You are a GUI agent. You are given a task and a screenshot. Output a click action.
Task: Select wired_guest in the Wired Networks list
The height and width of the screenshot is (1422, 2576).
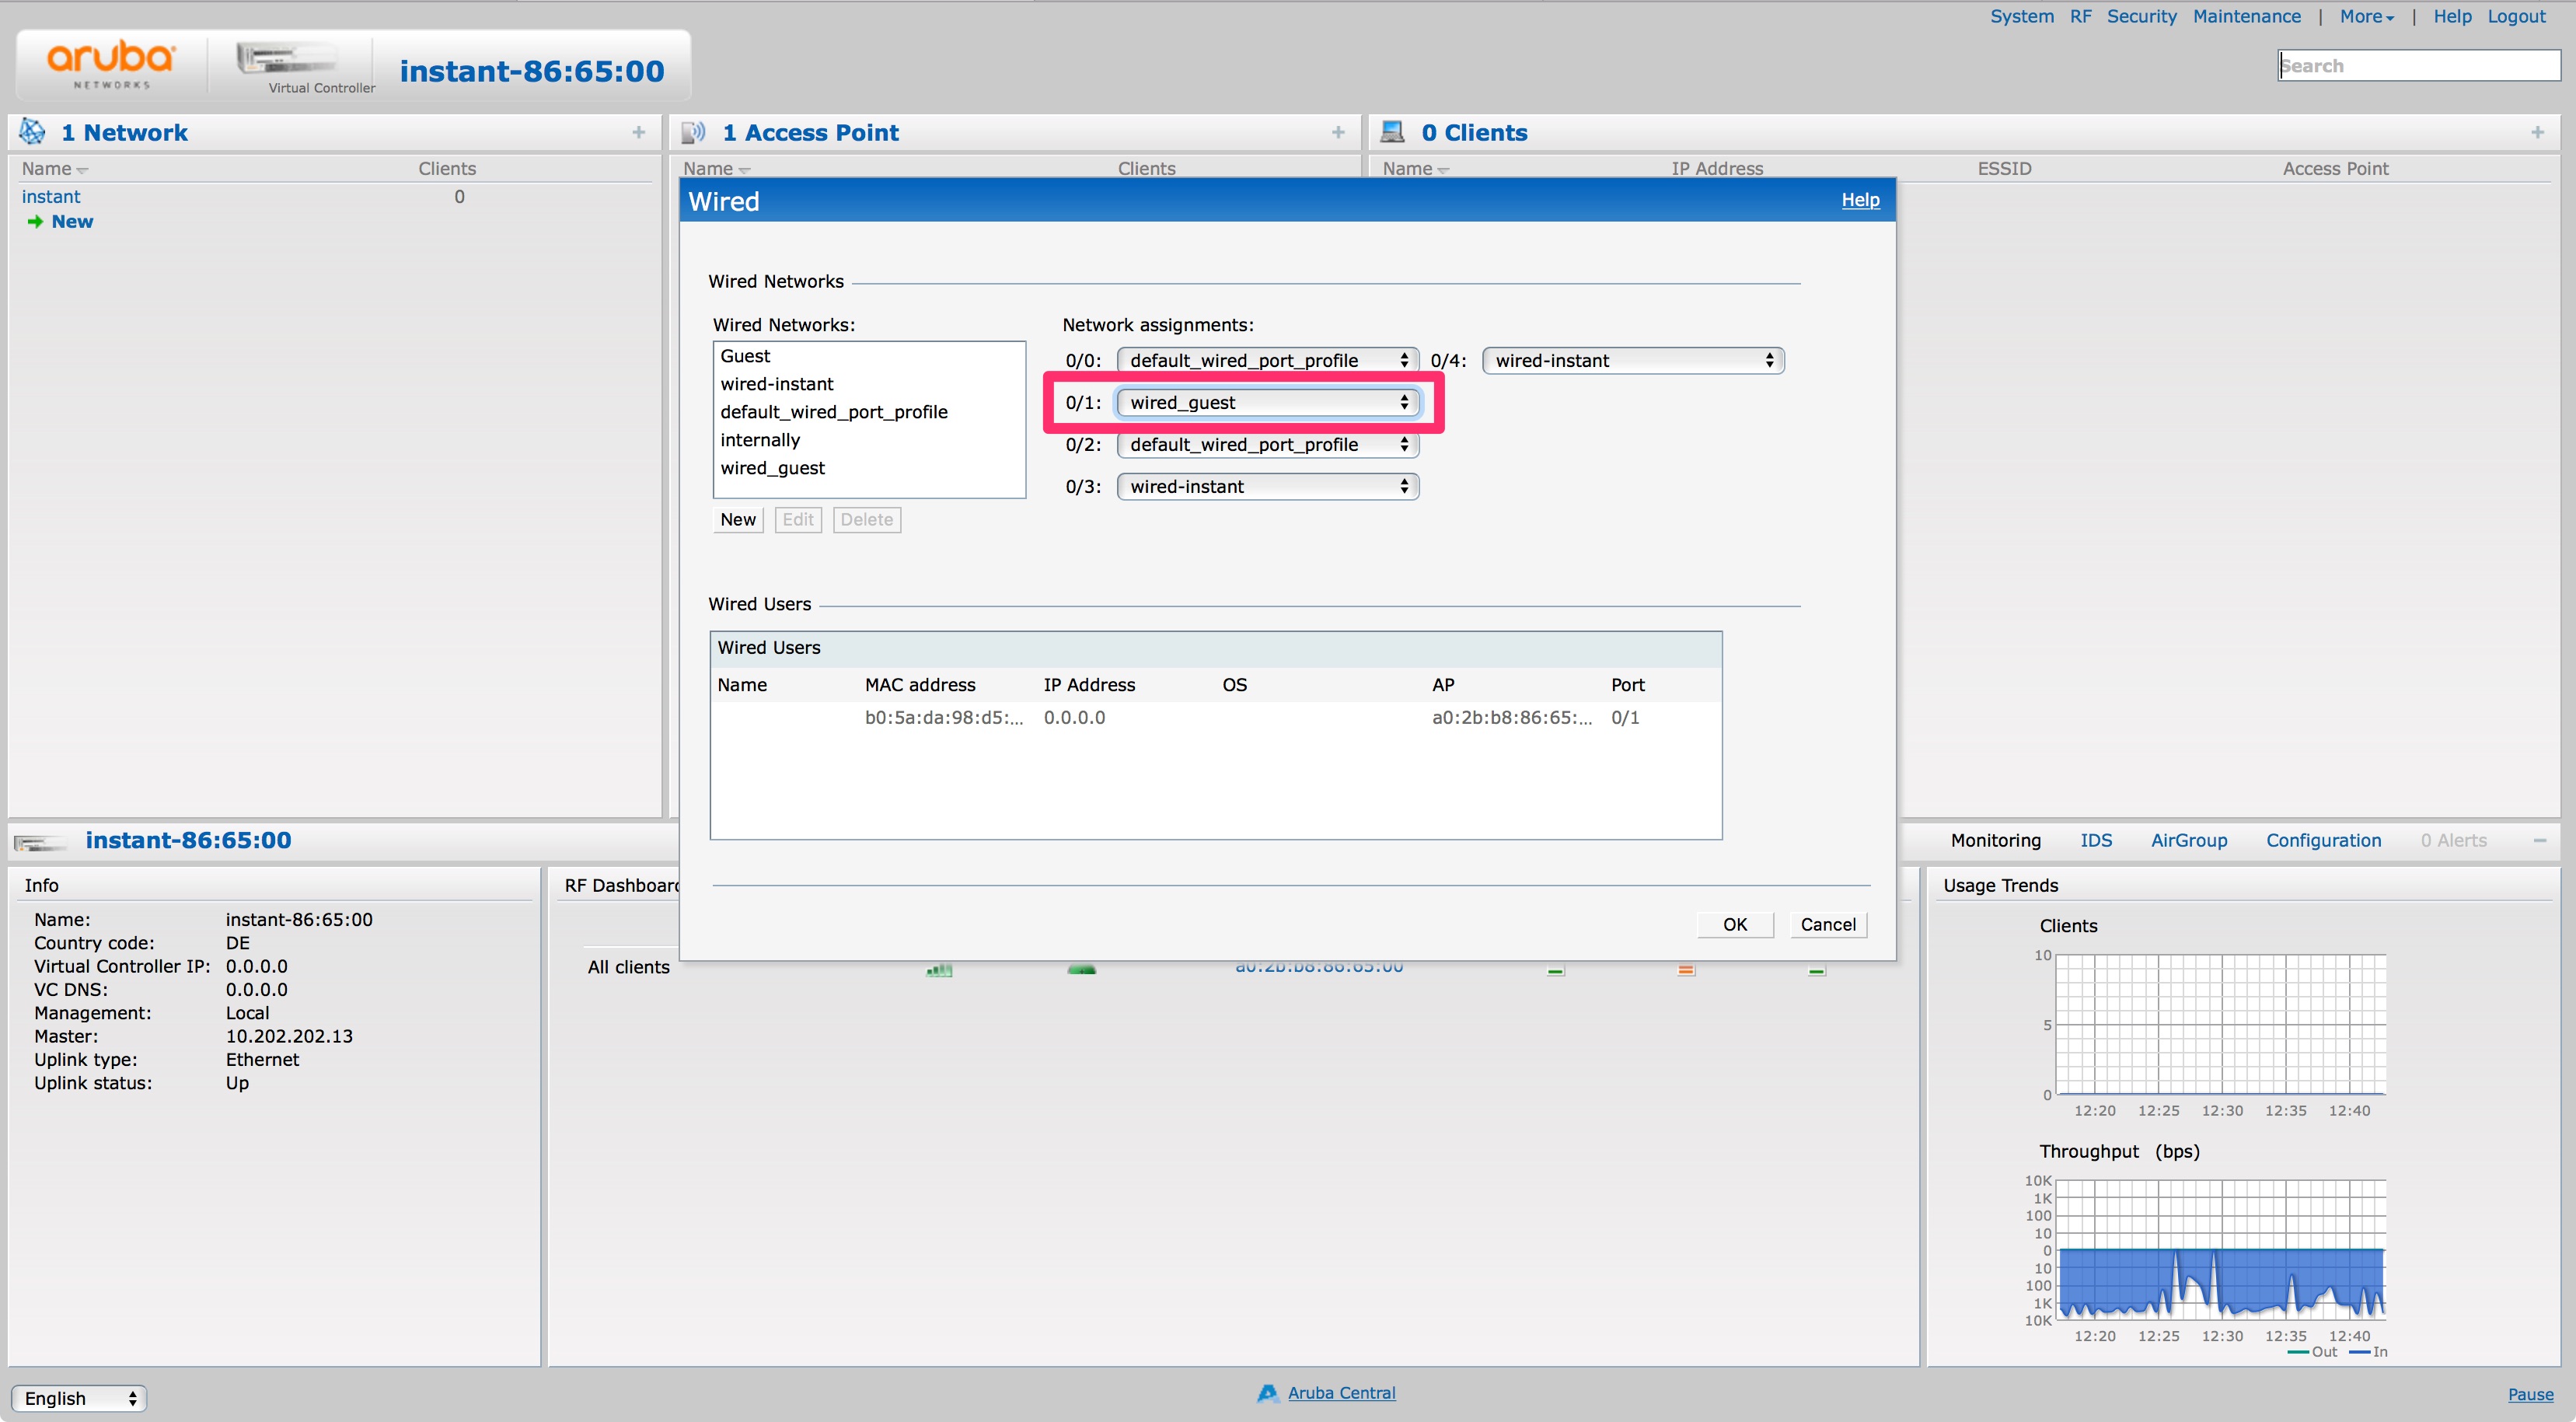772,468
